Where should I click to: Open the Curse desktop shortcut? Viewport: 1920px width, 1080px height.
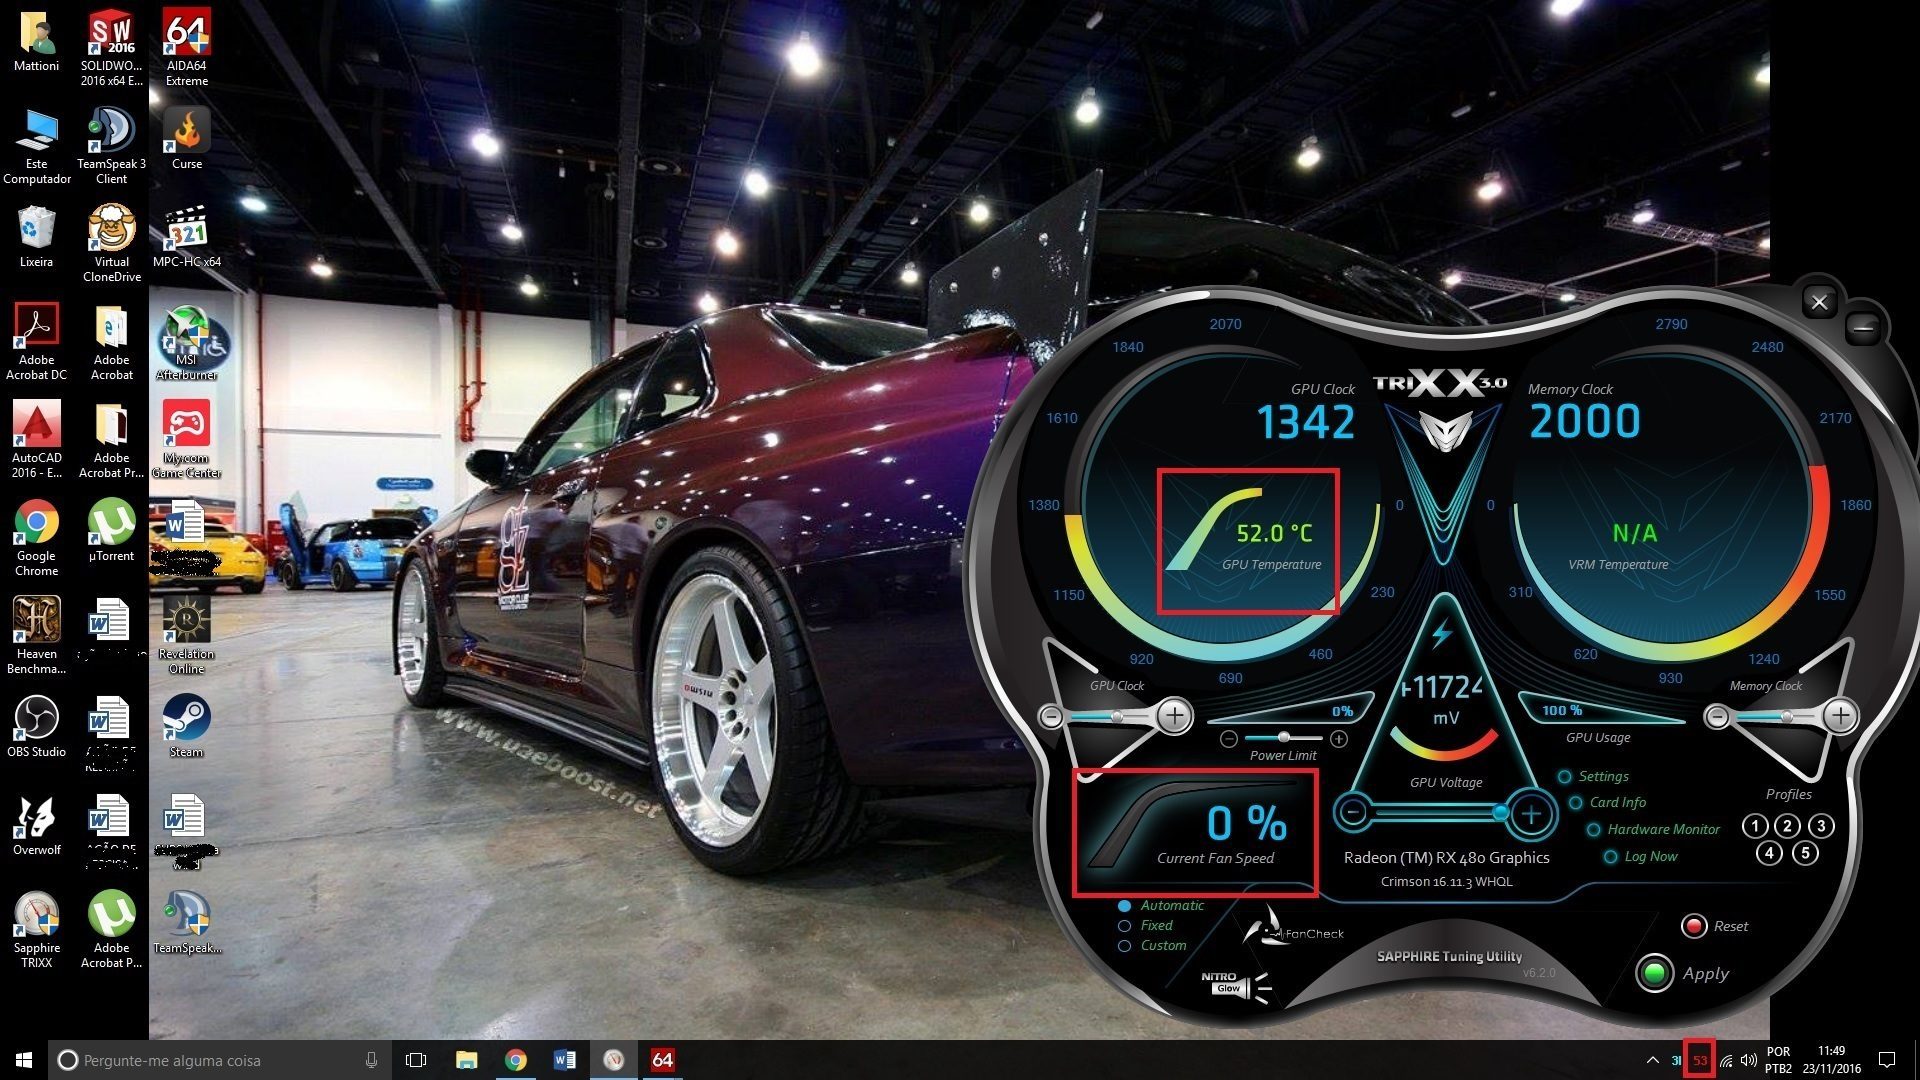(187, 138)
